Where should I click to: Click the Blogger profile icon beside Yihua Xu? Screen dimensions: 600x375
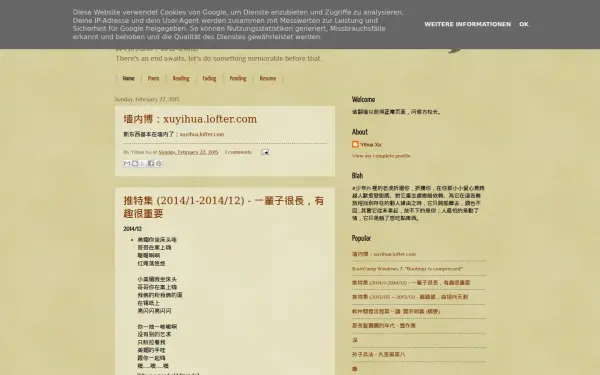click(x=355, y=144)
